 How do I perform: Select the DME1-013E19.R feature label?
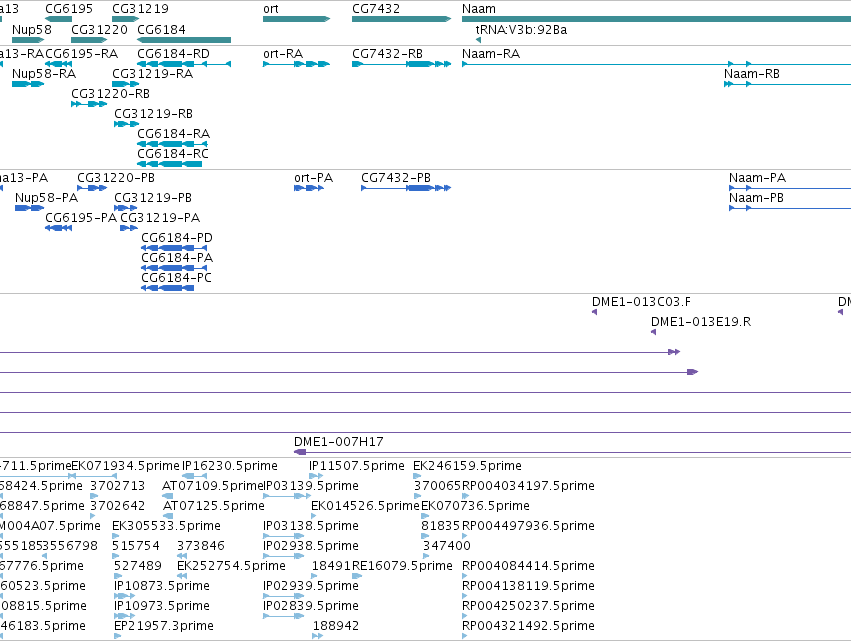[x=701, y=322]
